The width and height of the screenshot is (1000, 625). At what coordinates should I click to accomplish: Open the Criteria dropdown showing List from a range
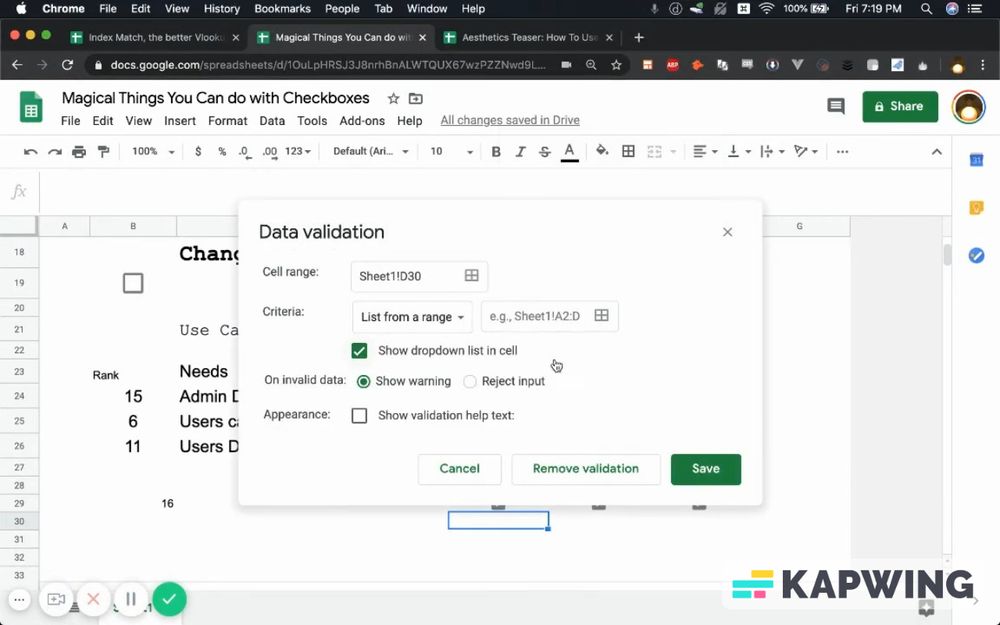[x=411, y=316]
